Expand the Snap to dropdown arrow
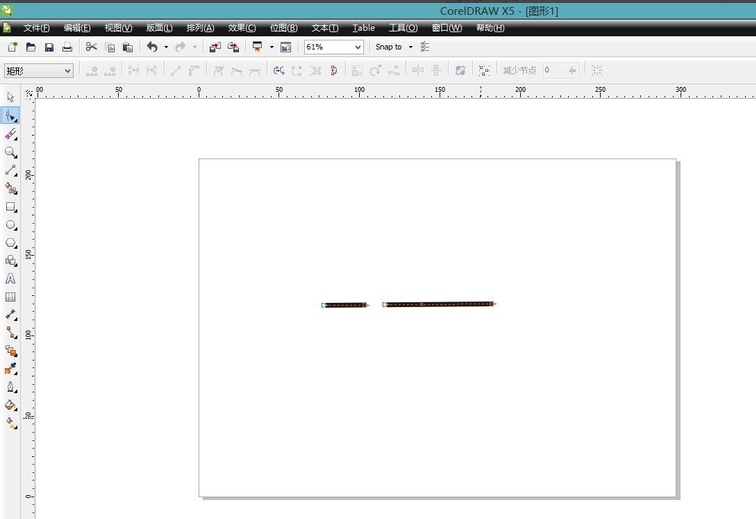 click(x=410, y=47)
